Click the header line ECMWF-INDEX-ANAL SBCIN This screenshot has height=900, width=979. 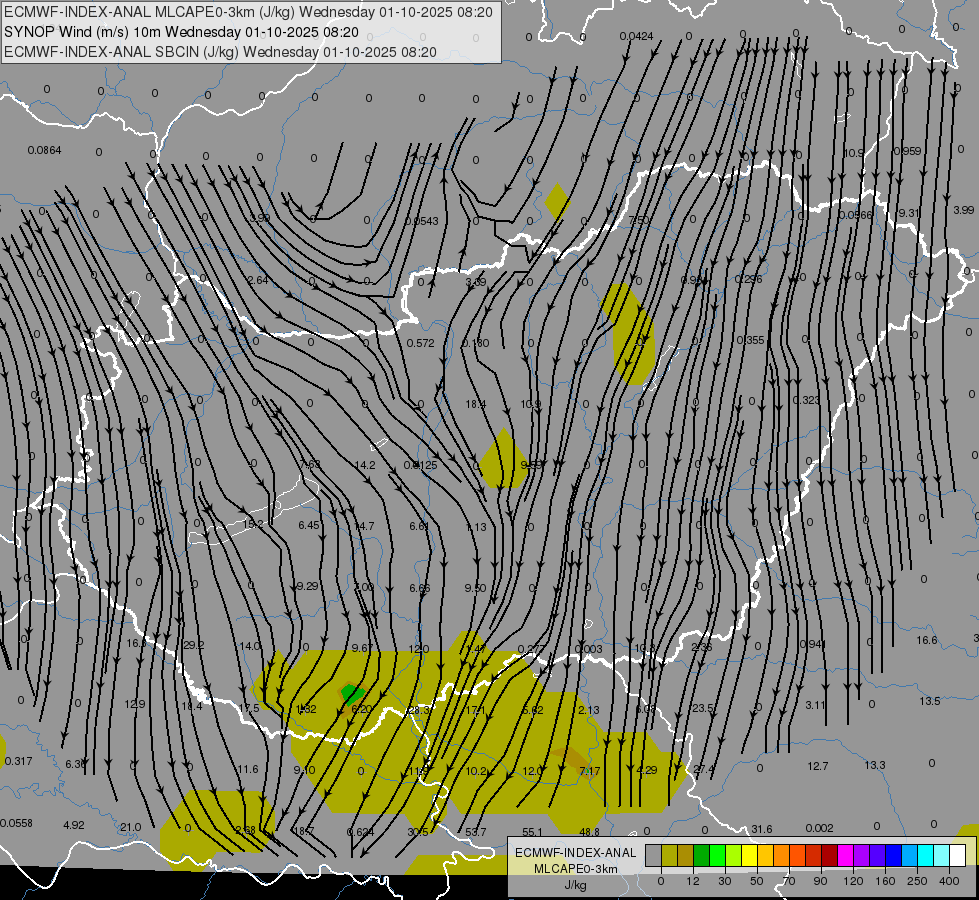click(220, 52)
